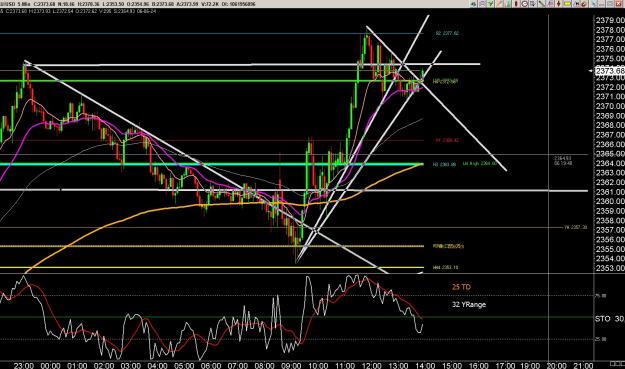The height and width of the screenshot is (369, 625).
Task: Click the red vertical bar toolbar icon
Action: [x=515, y=4]
